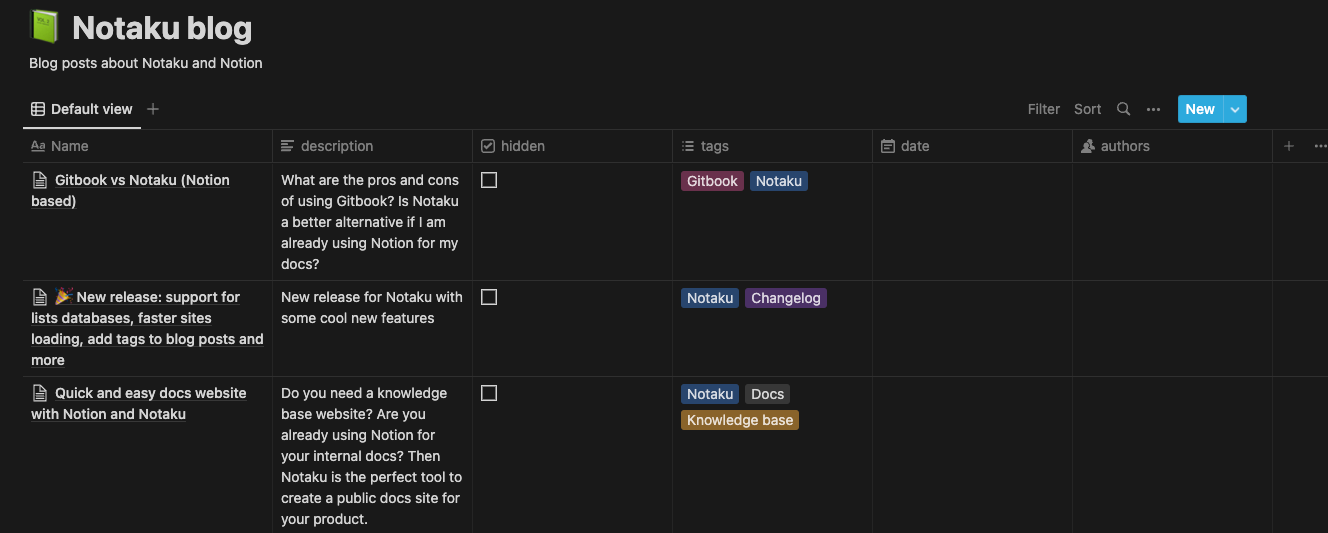Click page icon of Quick and easy docs row
Viewport: 1328px width, 533px height.
[x=40, y=393]
